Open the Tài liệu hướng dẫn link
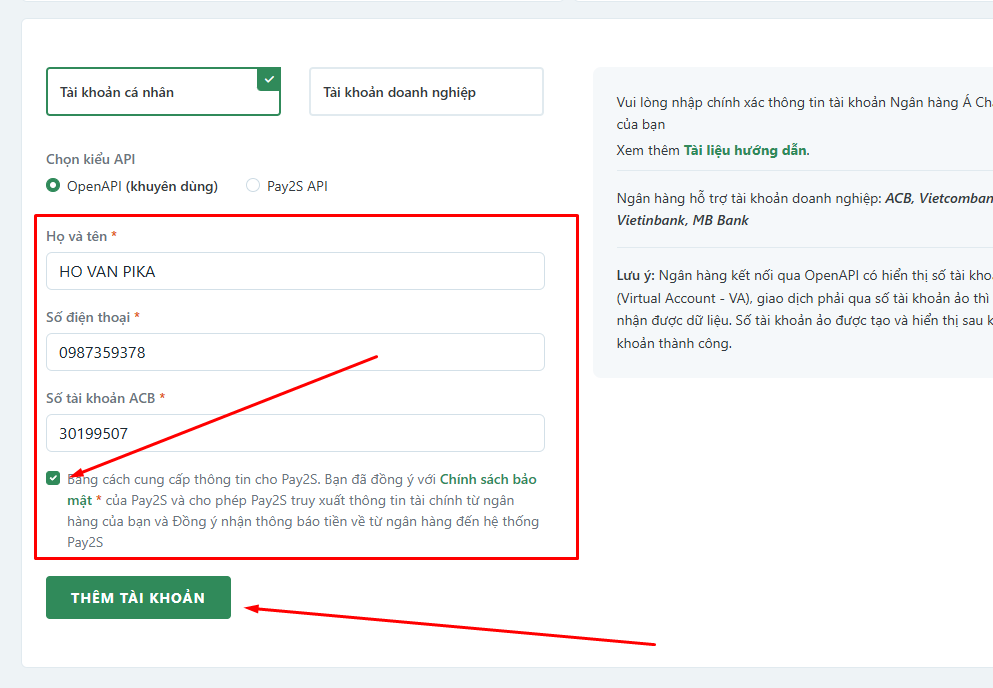The height and width of the screenshot is (688, 993). click(745, 150)
